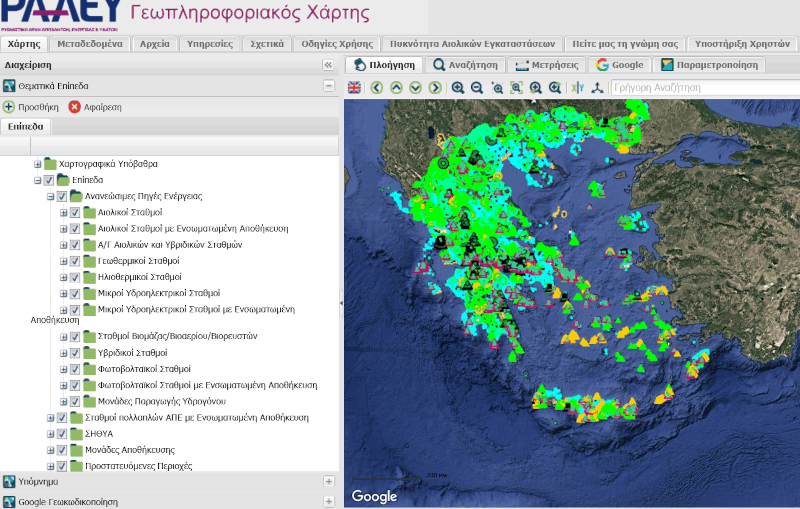Click the zoom in magnifier icon

(x=458, y=88)
